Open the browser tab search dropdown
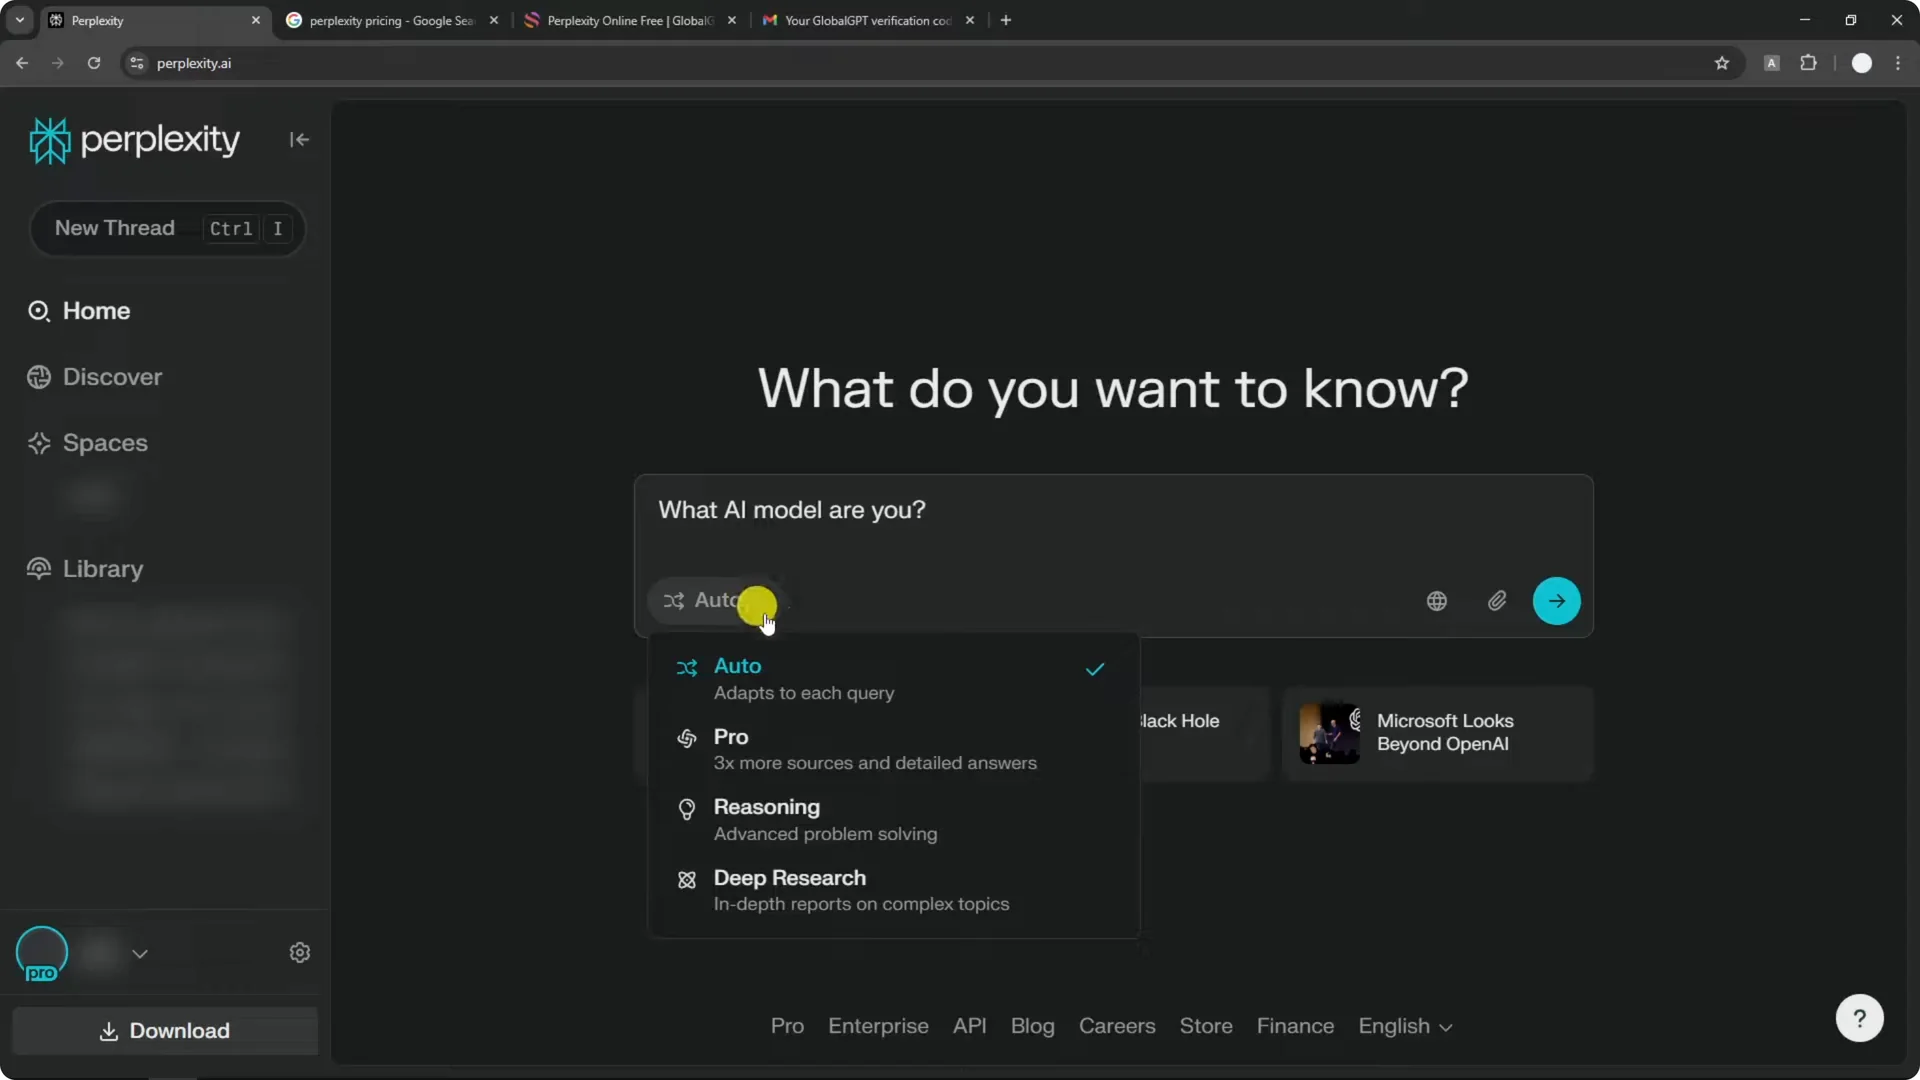Image resolution: width=1920 pixels, height=1080 pixels. click(19, 20)
